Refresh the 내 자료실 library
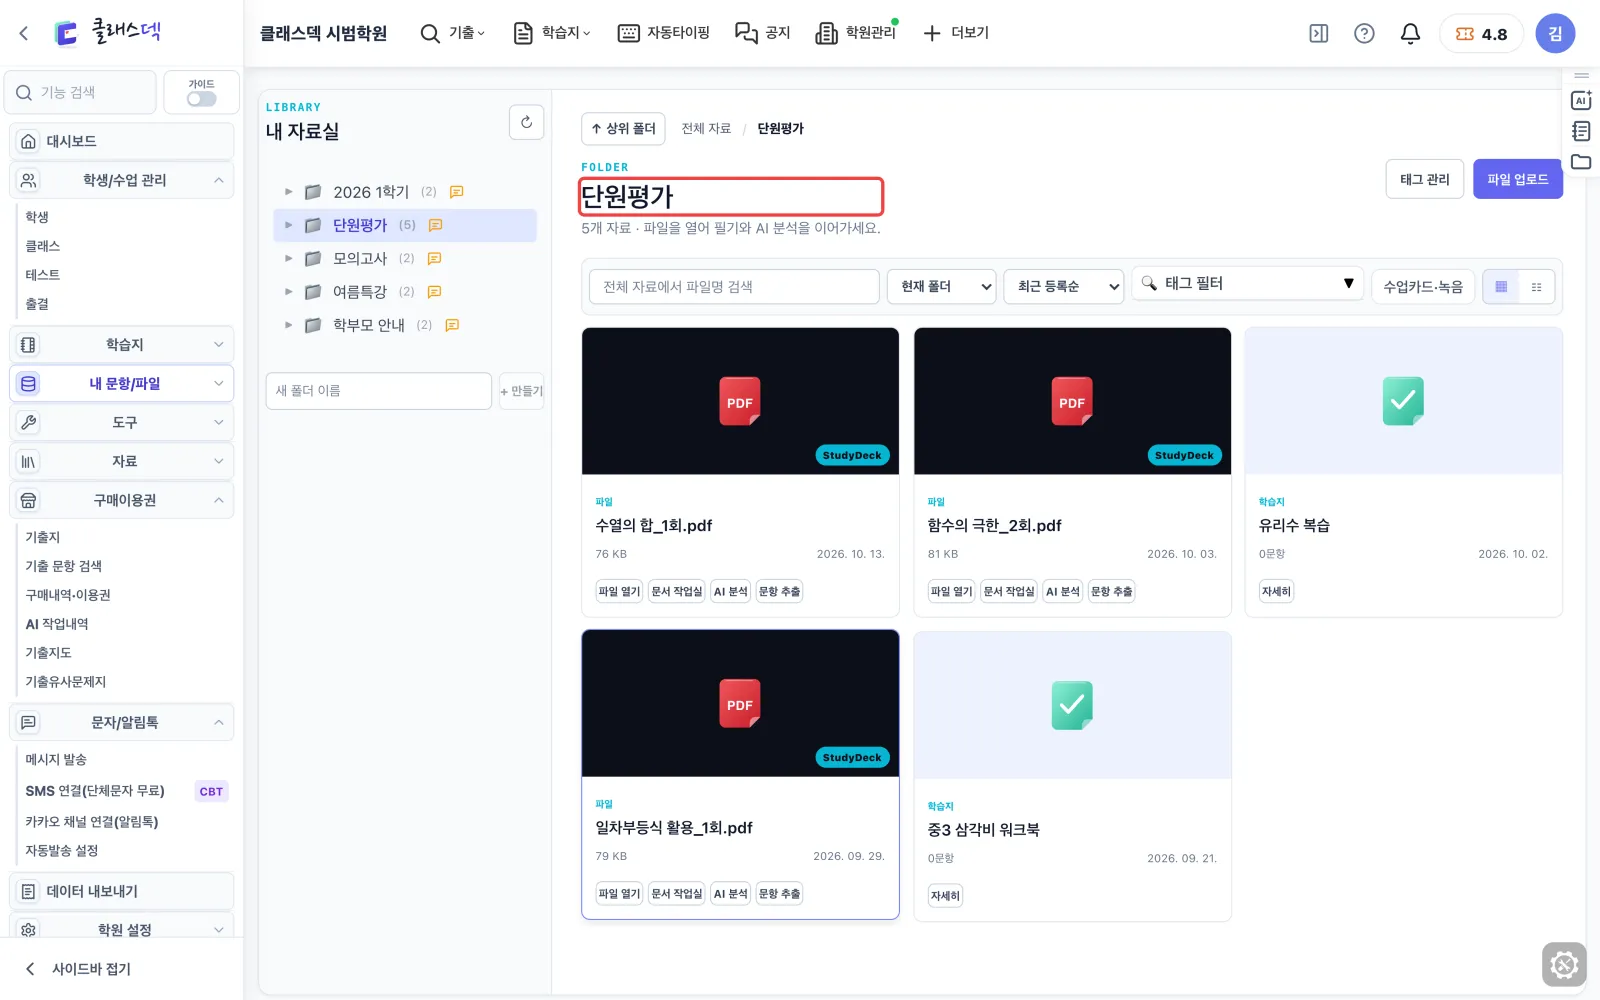The width and height of the screenshot is (1600, 1000). click(526, 122)
